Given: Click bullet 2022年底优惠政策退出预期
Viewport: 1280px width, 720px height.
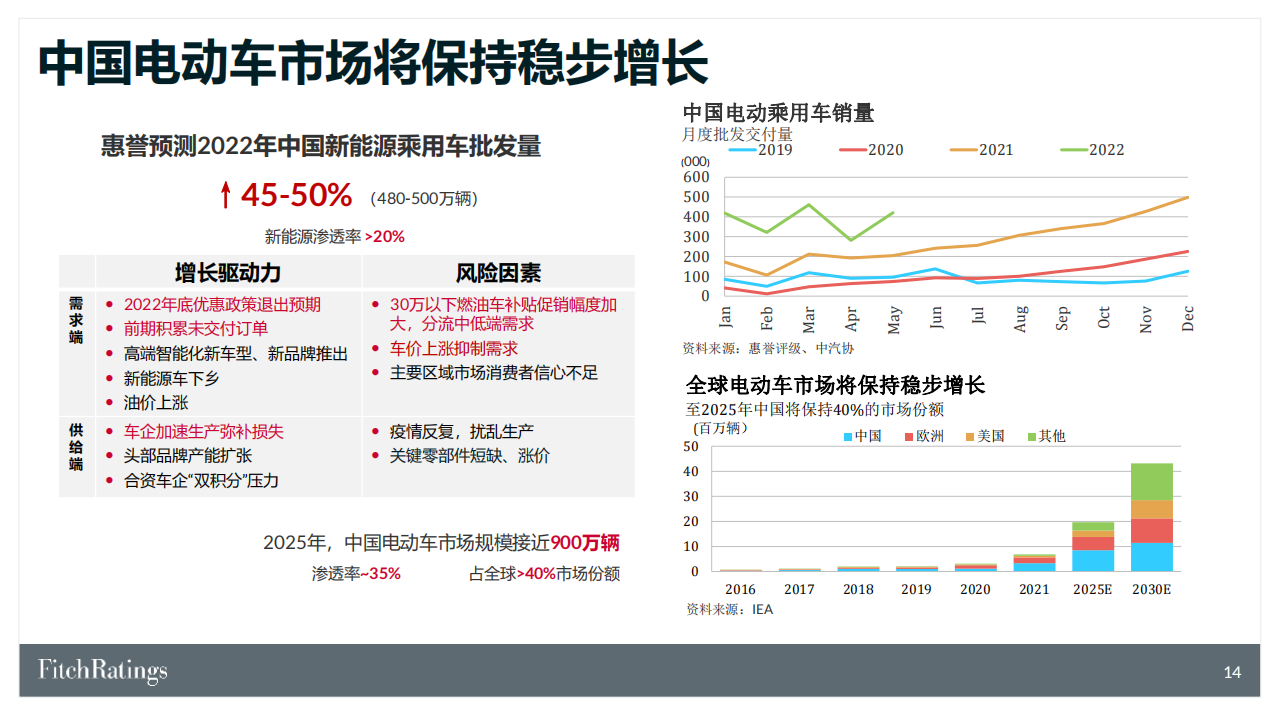Looking at the screenshot, I should point(222,304).
